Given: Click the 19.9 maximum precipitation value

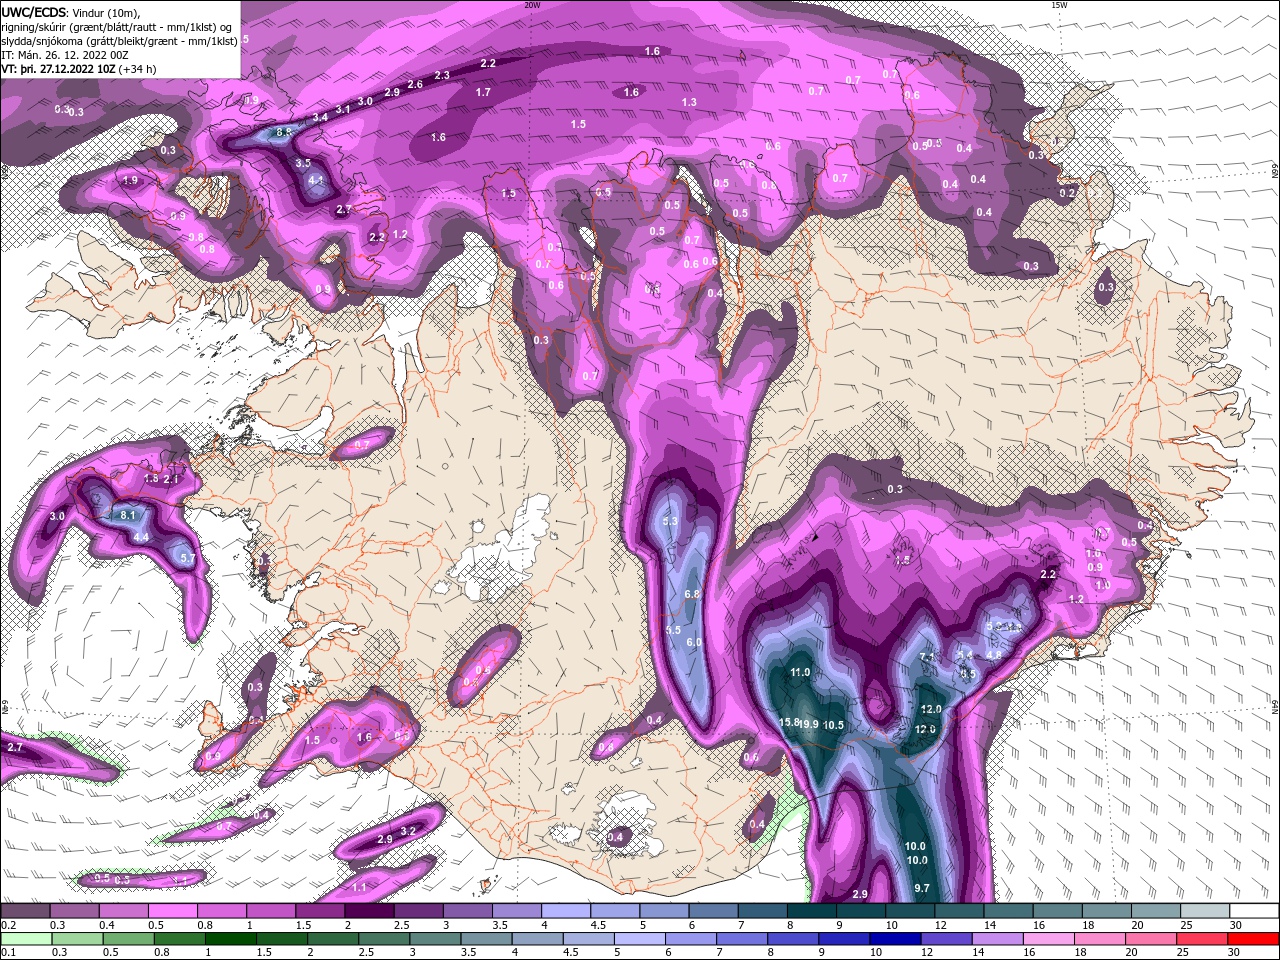Looking at the screenshot, I should coord(809,724).
